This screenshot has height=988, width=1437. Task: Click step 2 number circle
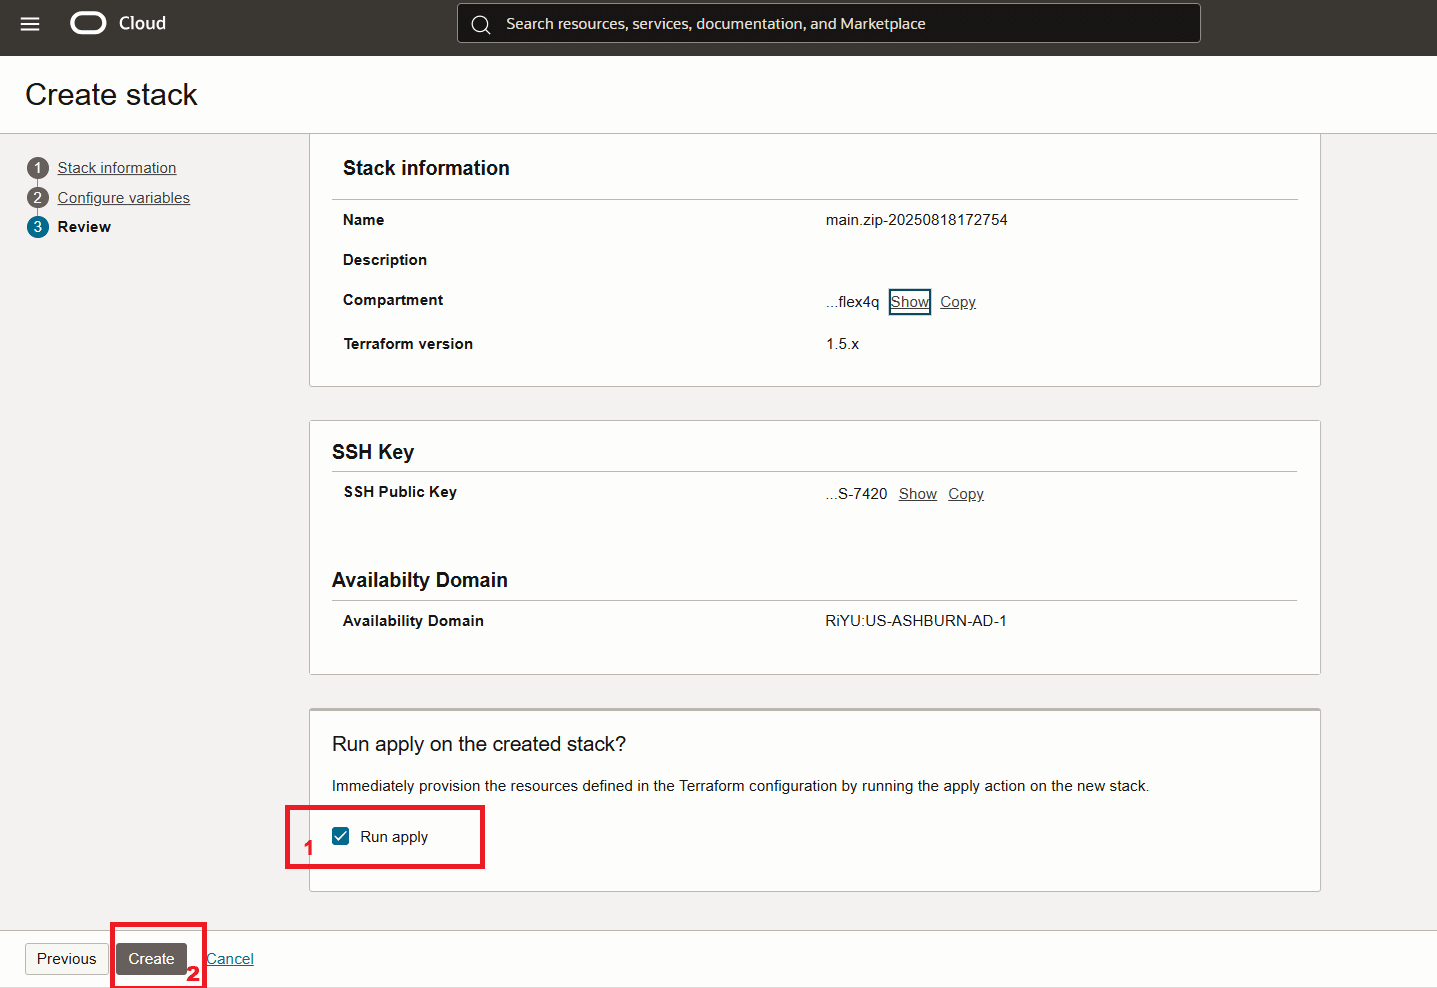[38, 198]
